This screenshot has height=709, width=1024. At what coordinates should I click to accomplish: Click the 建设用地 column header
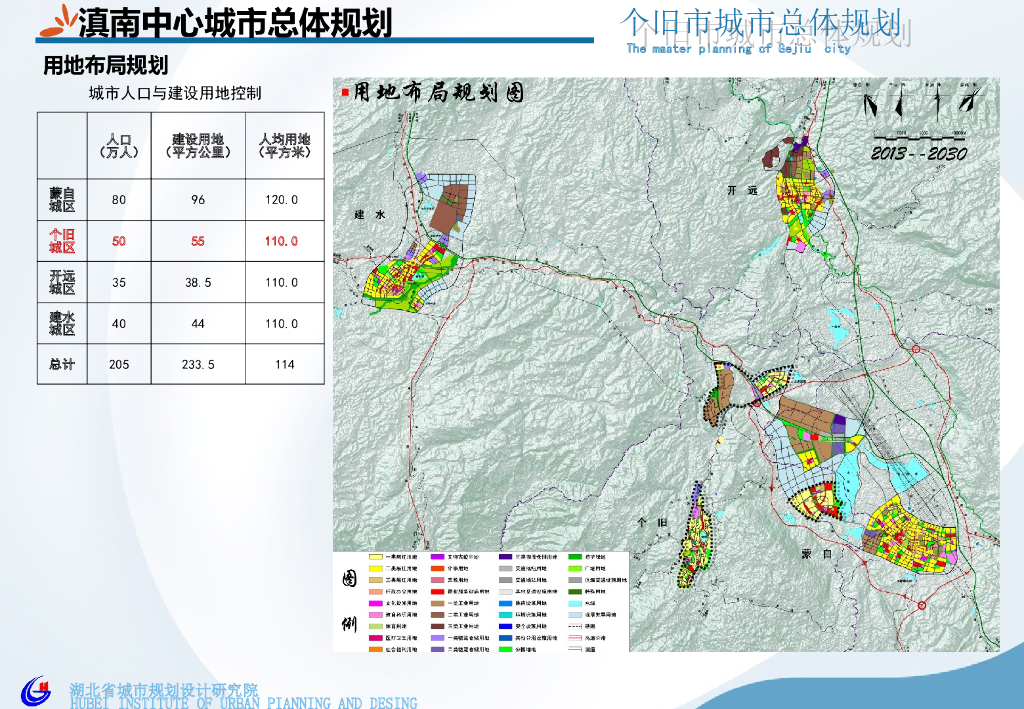198,146
